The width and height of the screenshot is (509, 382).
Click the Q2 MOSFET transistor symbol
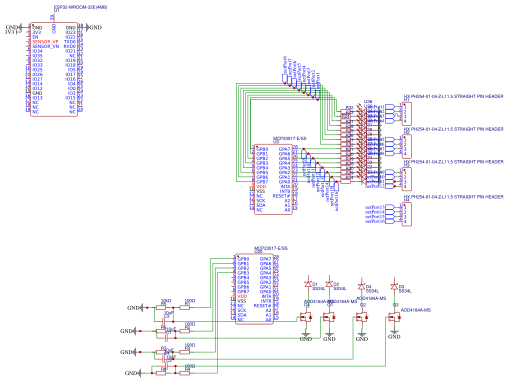click(362, 317)
